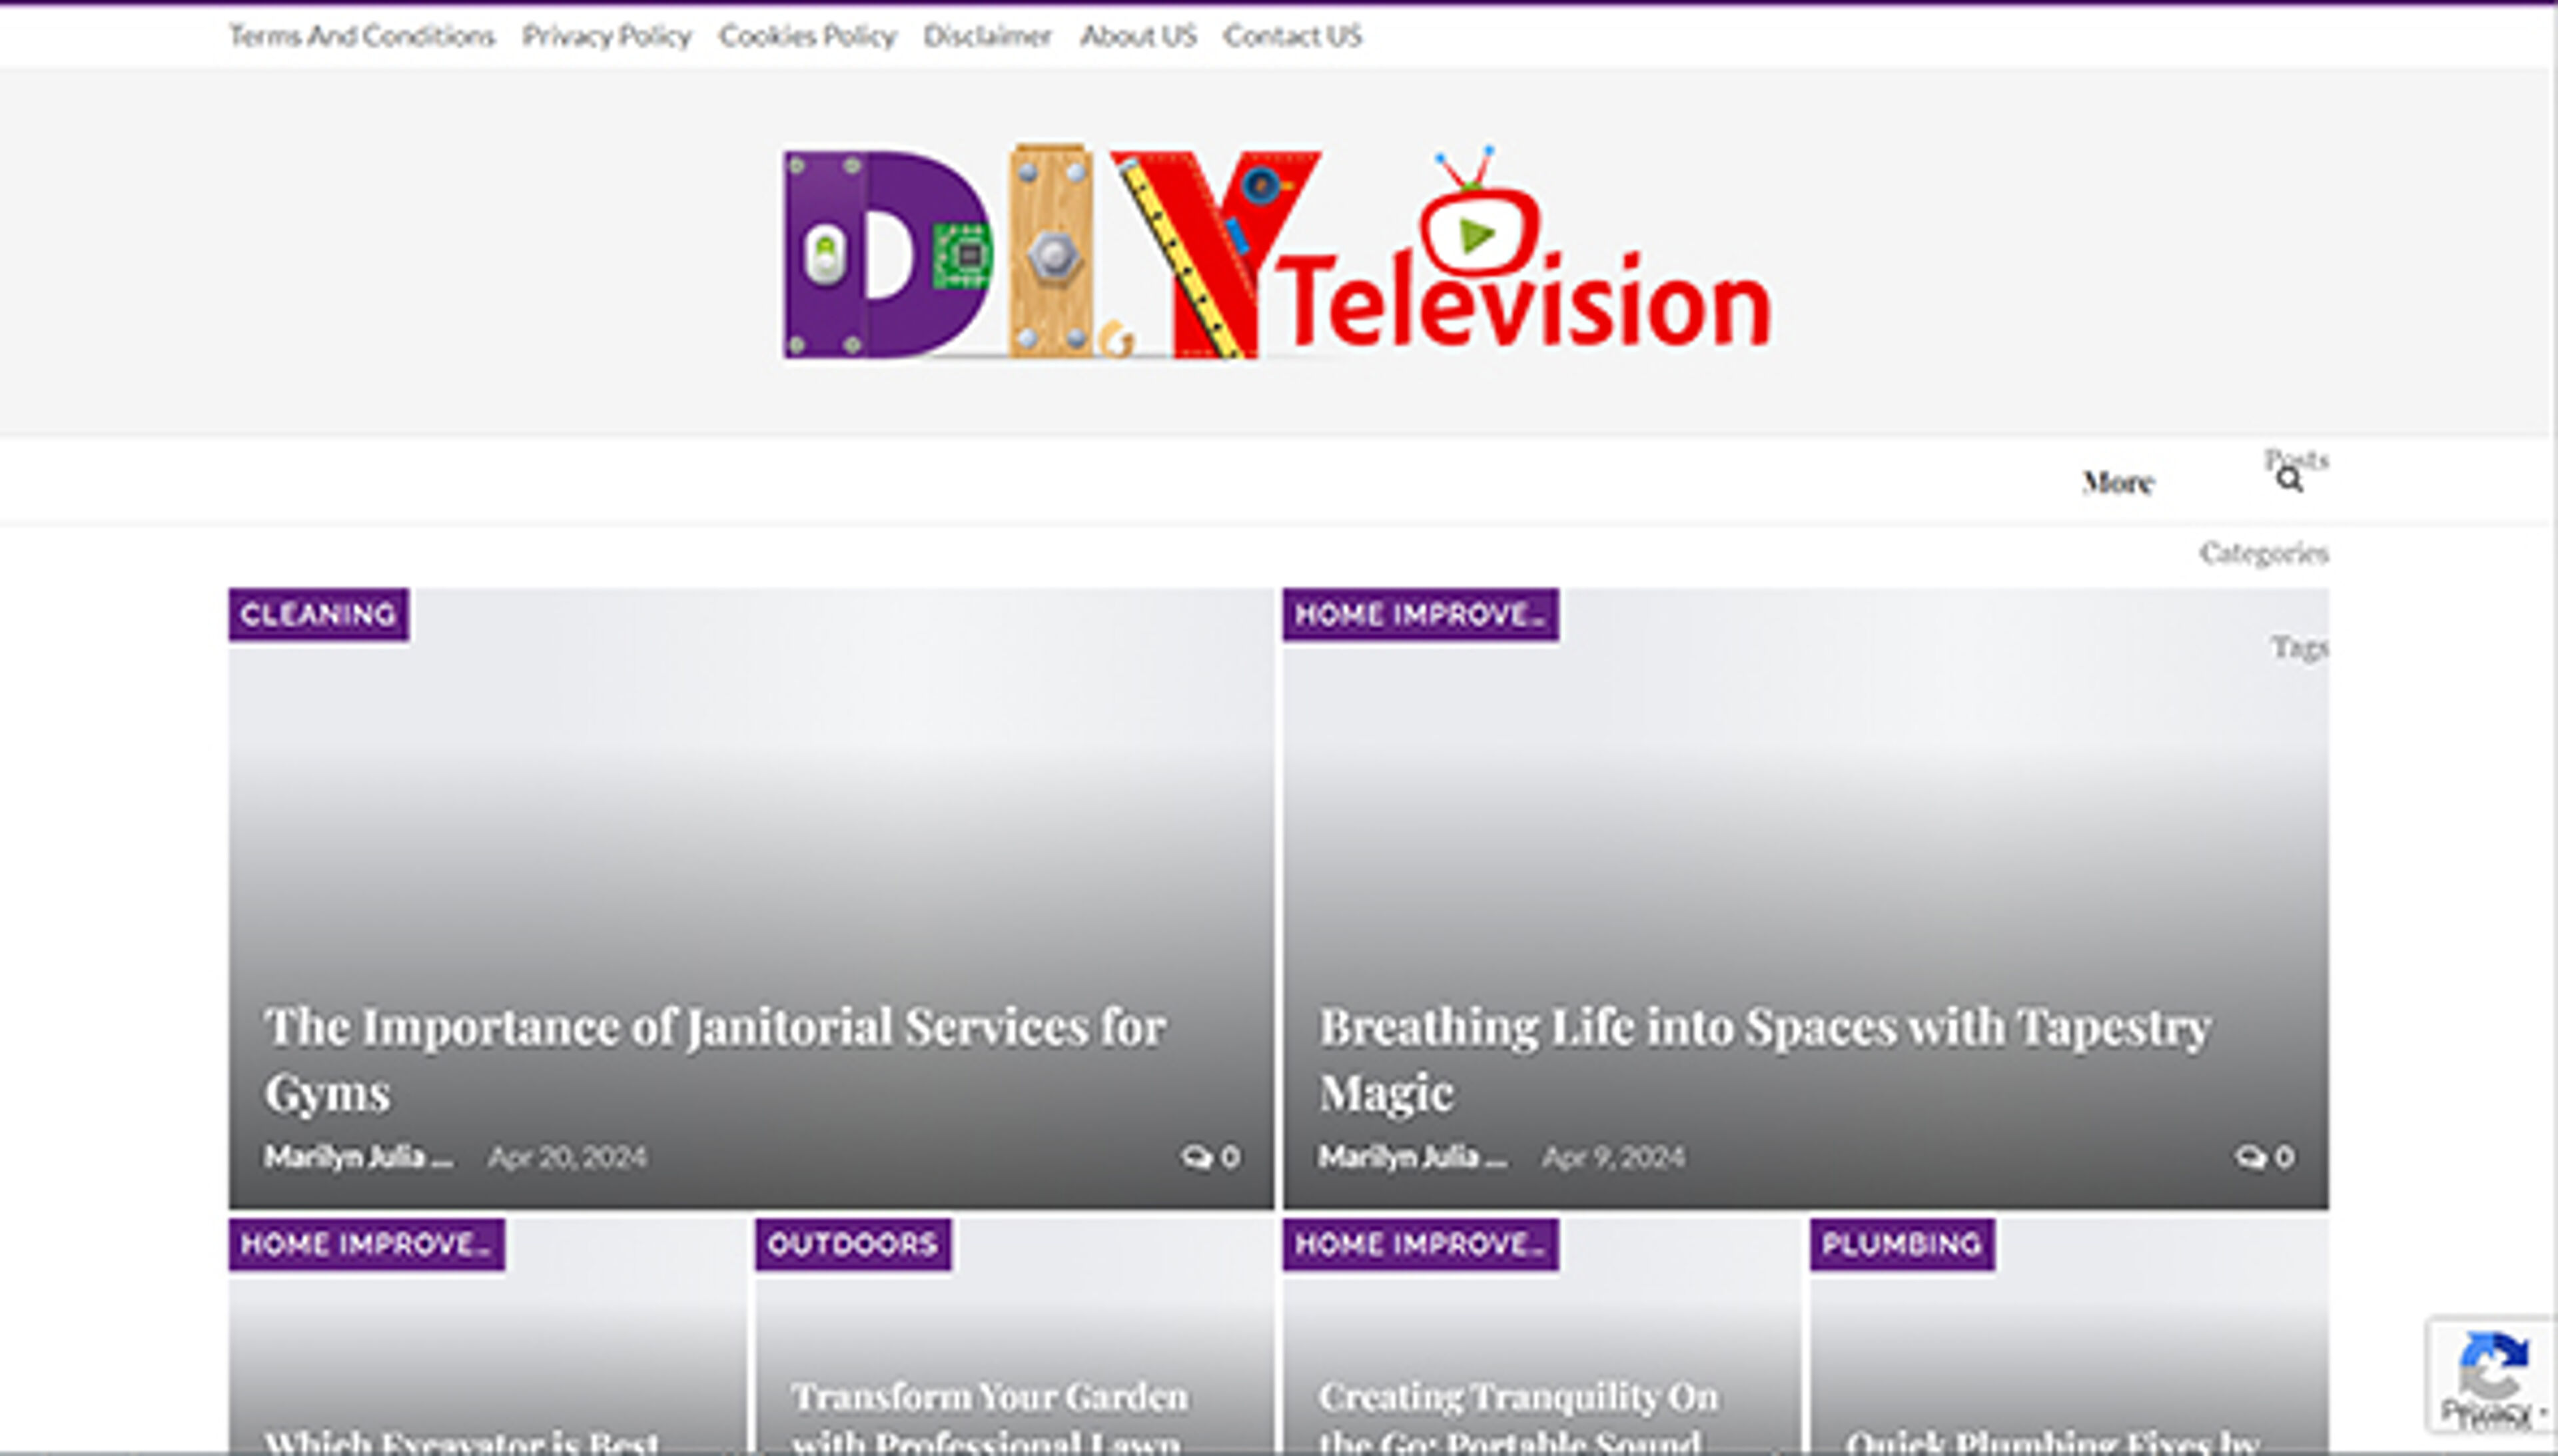
Task: Select the OUTDOORS category label
Action: (x=851, y=1245)
